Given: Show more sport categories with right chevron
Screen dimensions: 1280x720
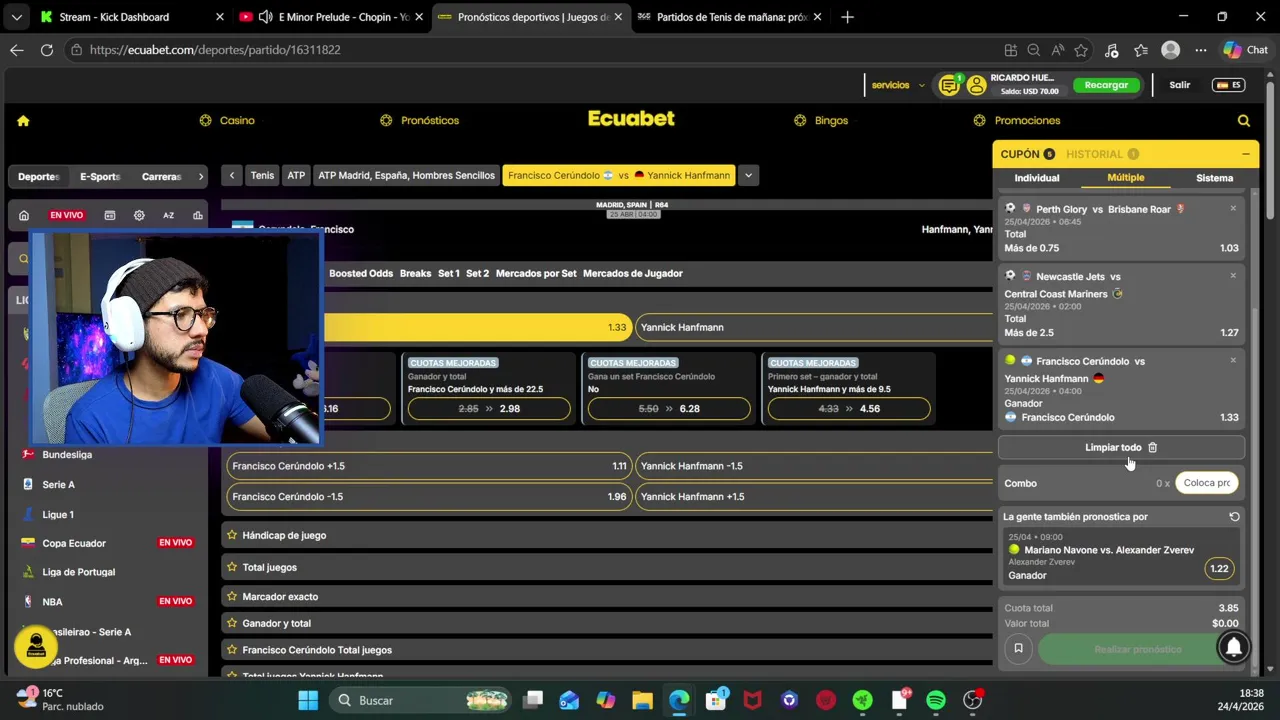Looking at the screenshot, I should pos(200,177).
